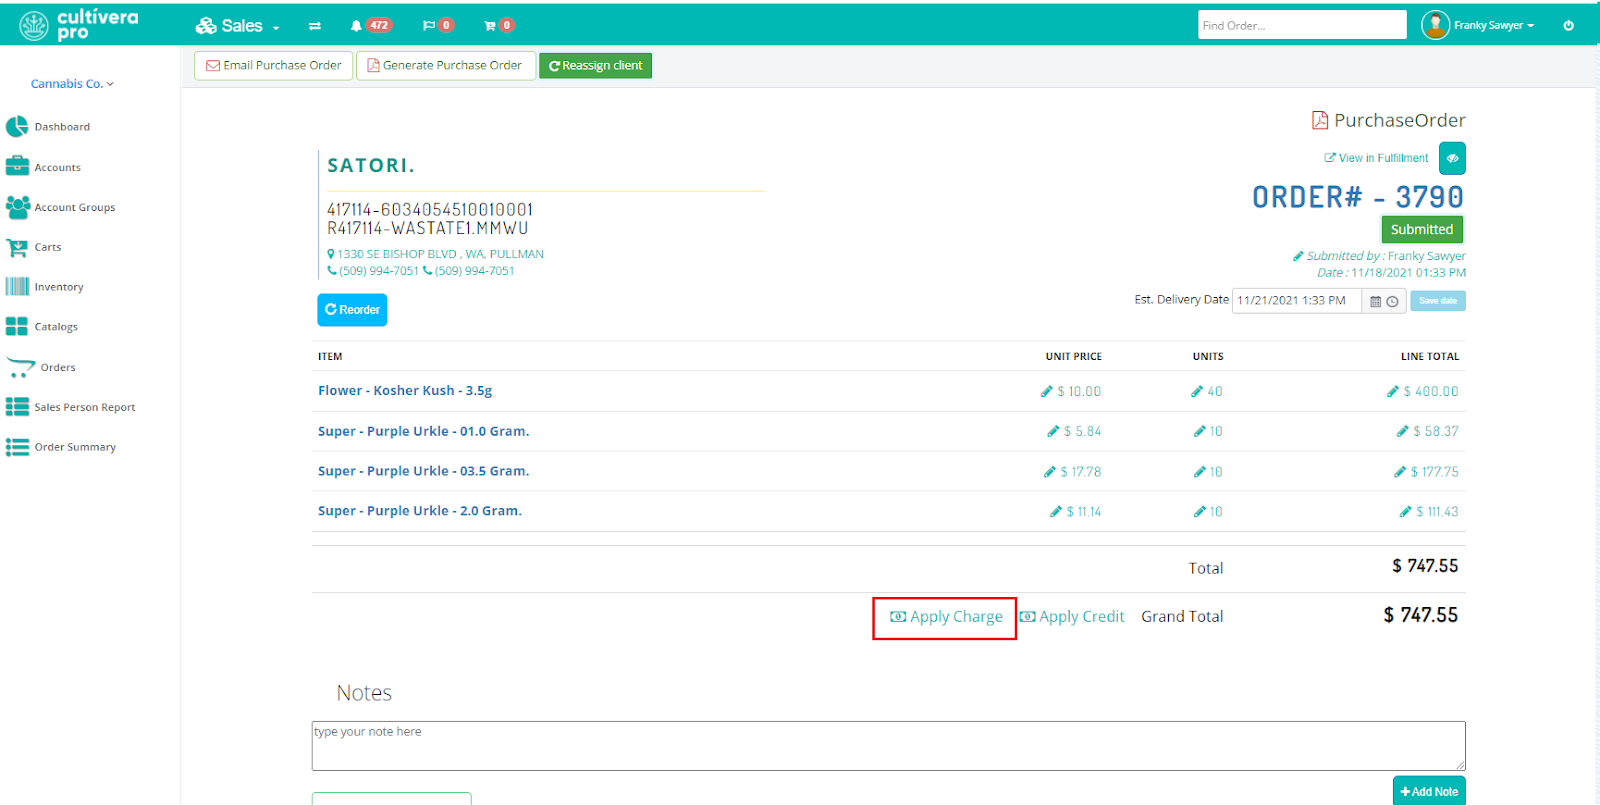The height and width of the screenshot is (806, 1600).
Task: Edit line total $111.43 pencil
Action: 1405,512
